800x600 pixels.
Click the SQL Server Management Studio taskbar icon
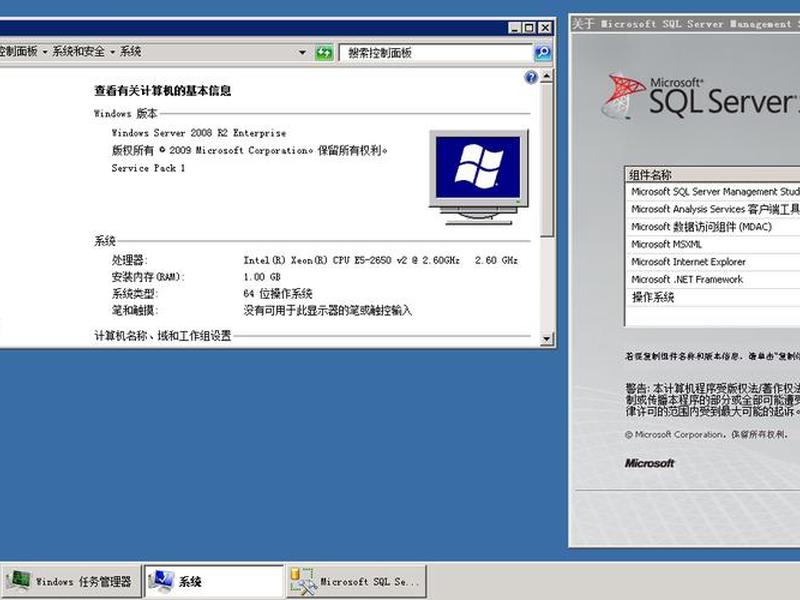click(304, 581)
